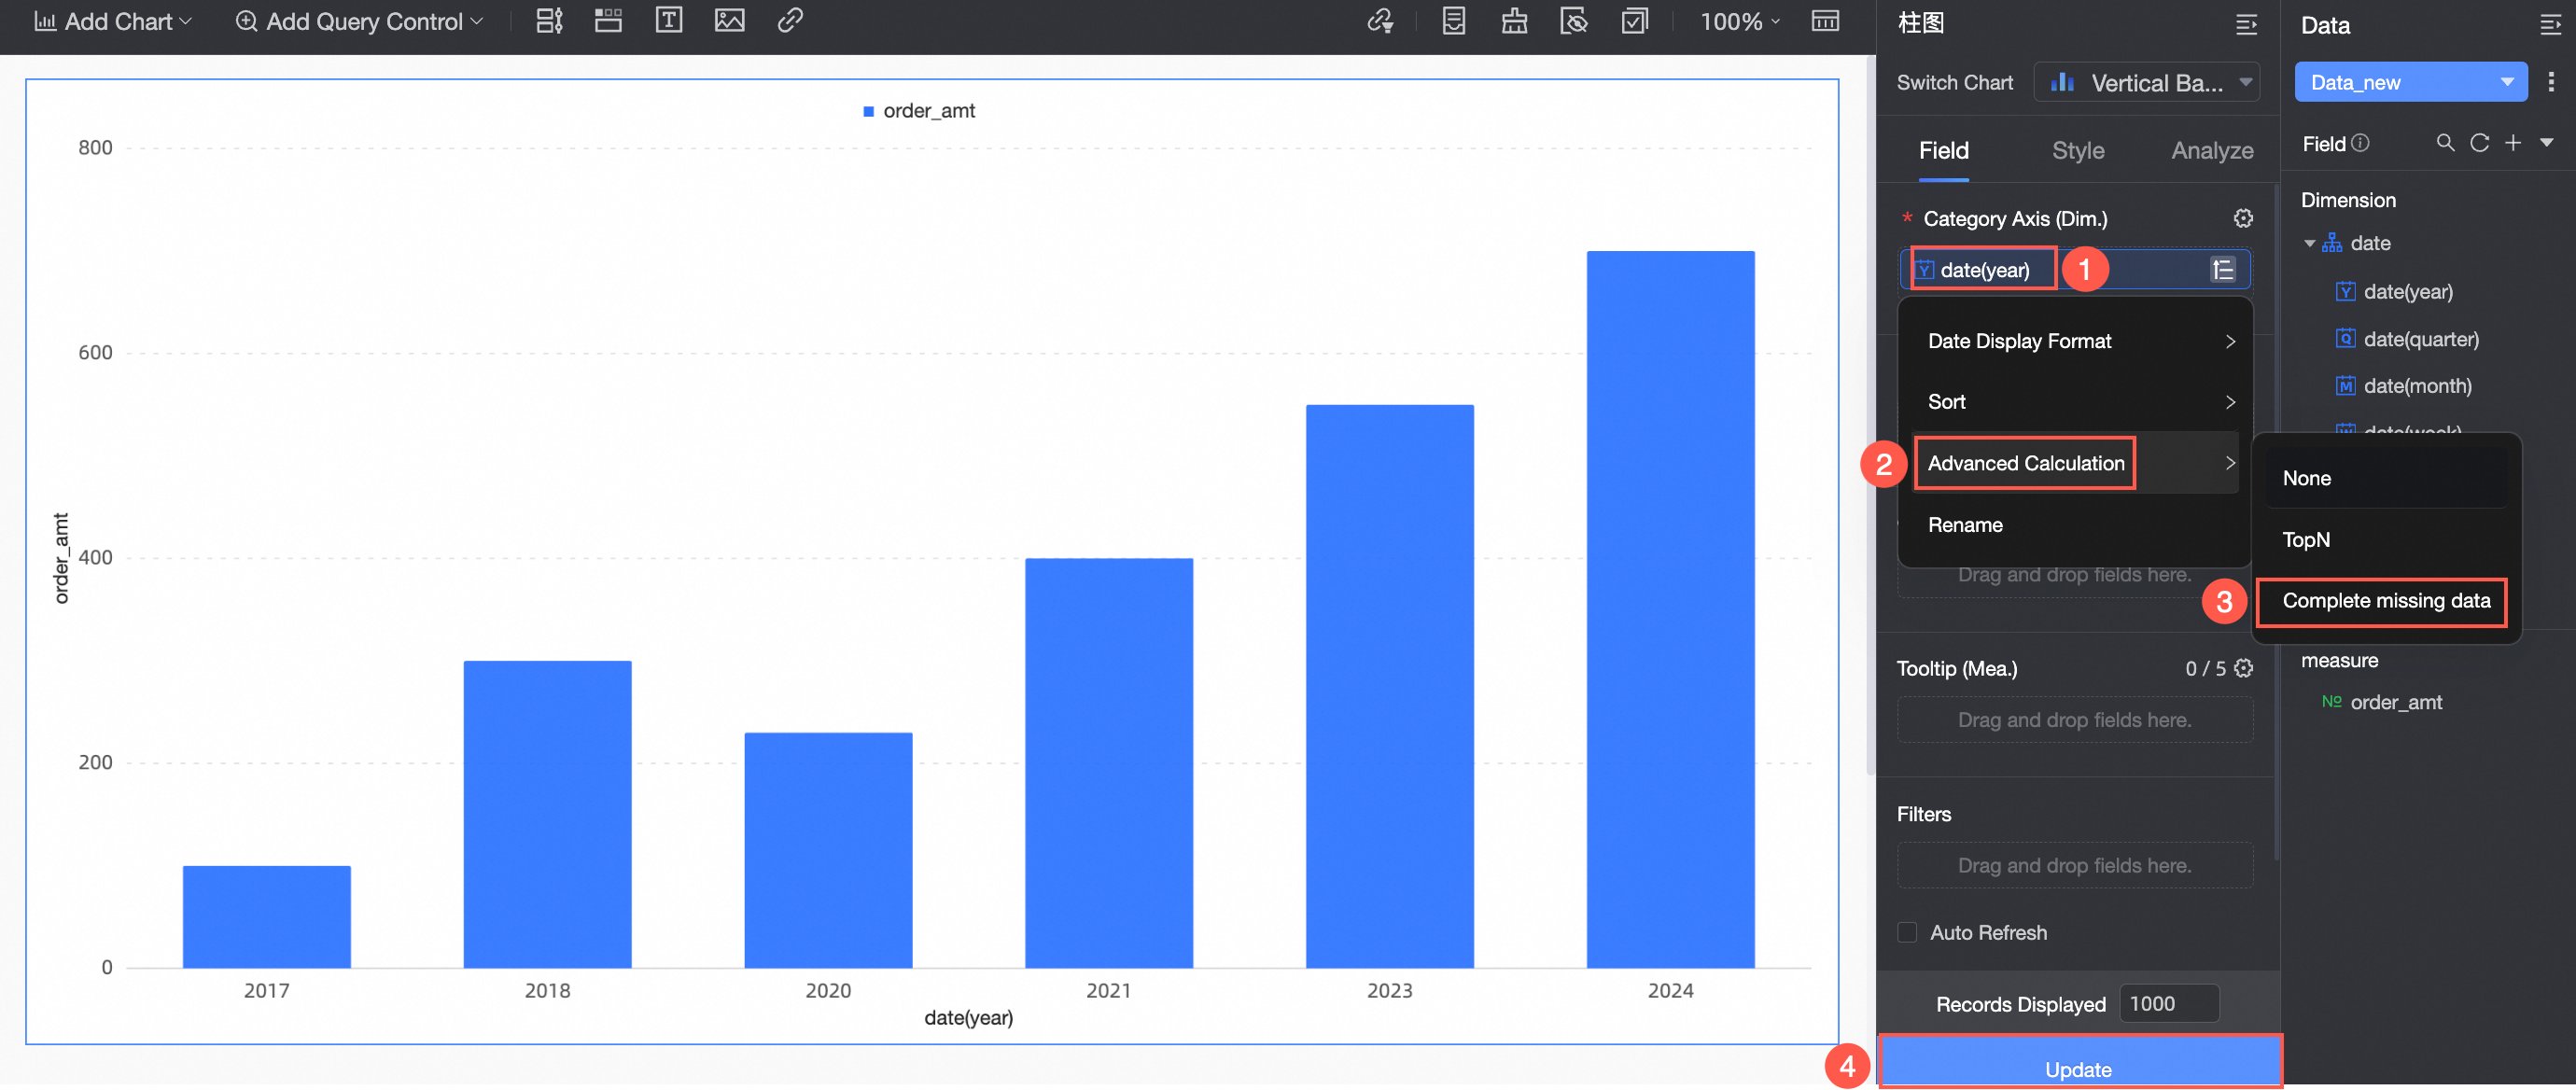Click the hyperlink toolbar icon
This screenshot has width=2576, height=1090.
pos(790,21)
